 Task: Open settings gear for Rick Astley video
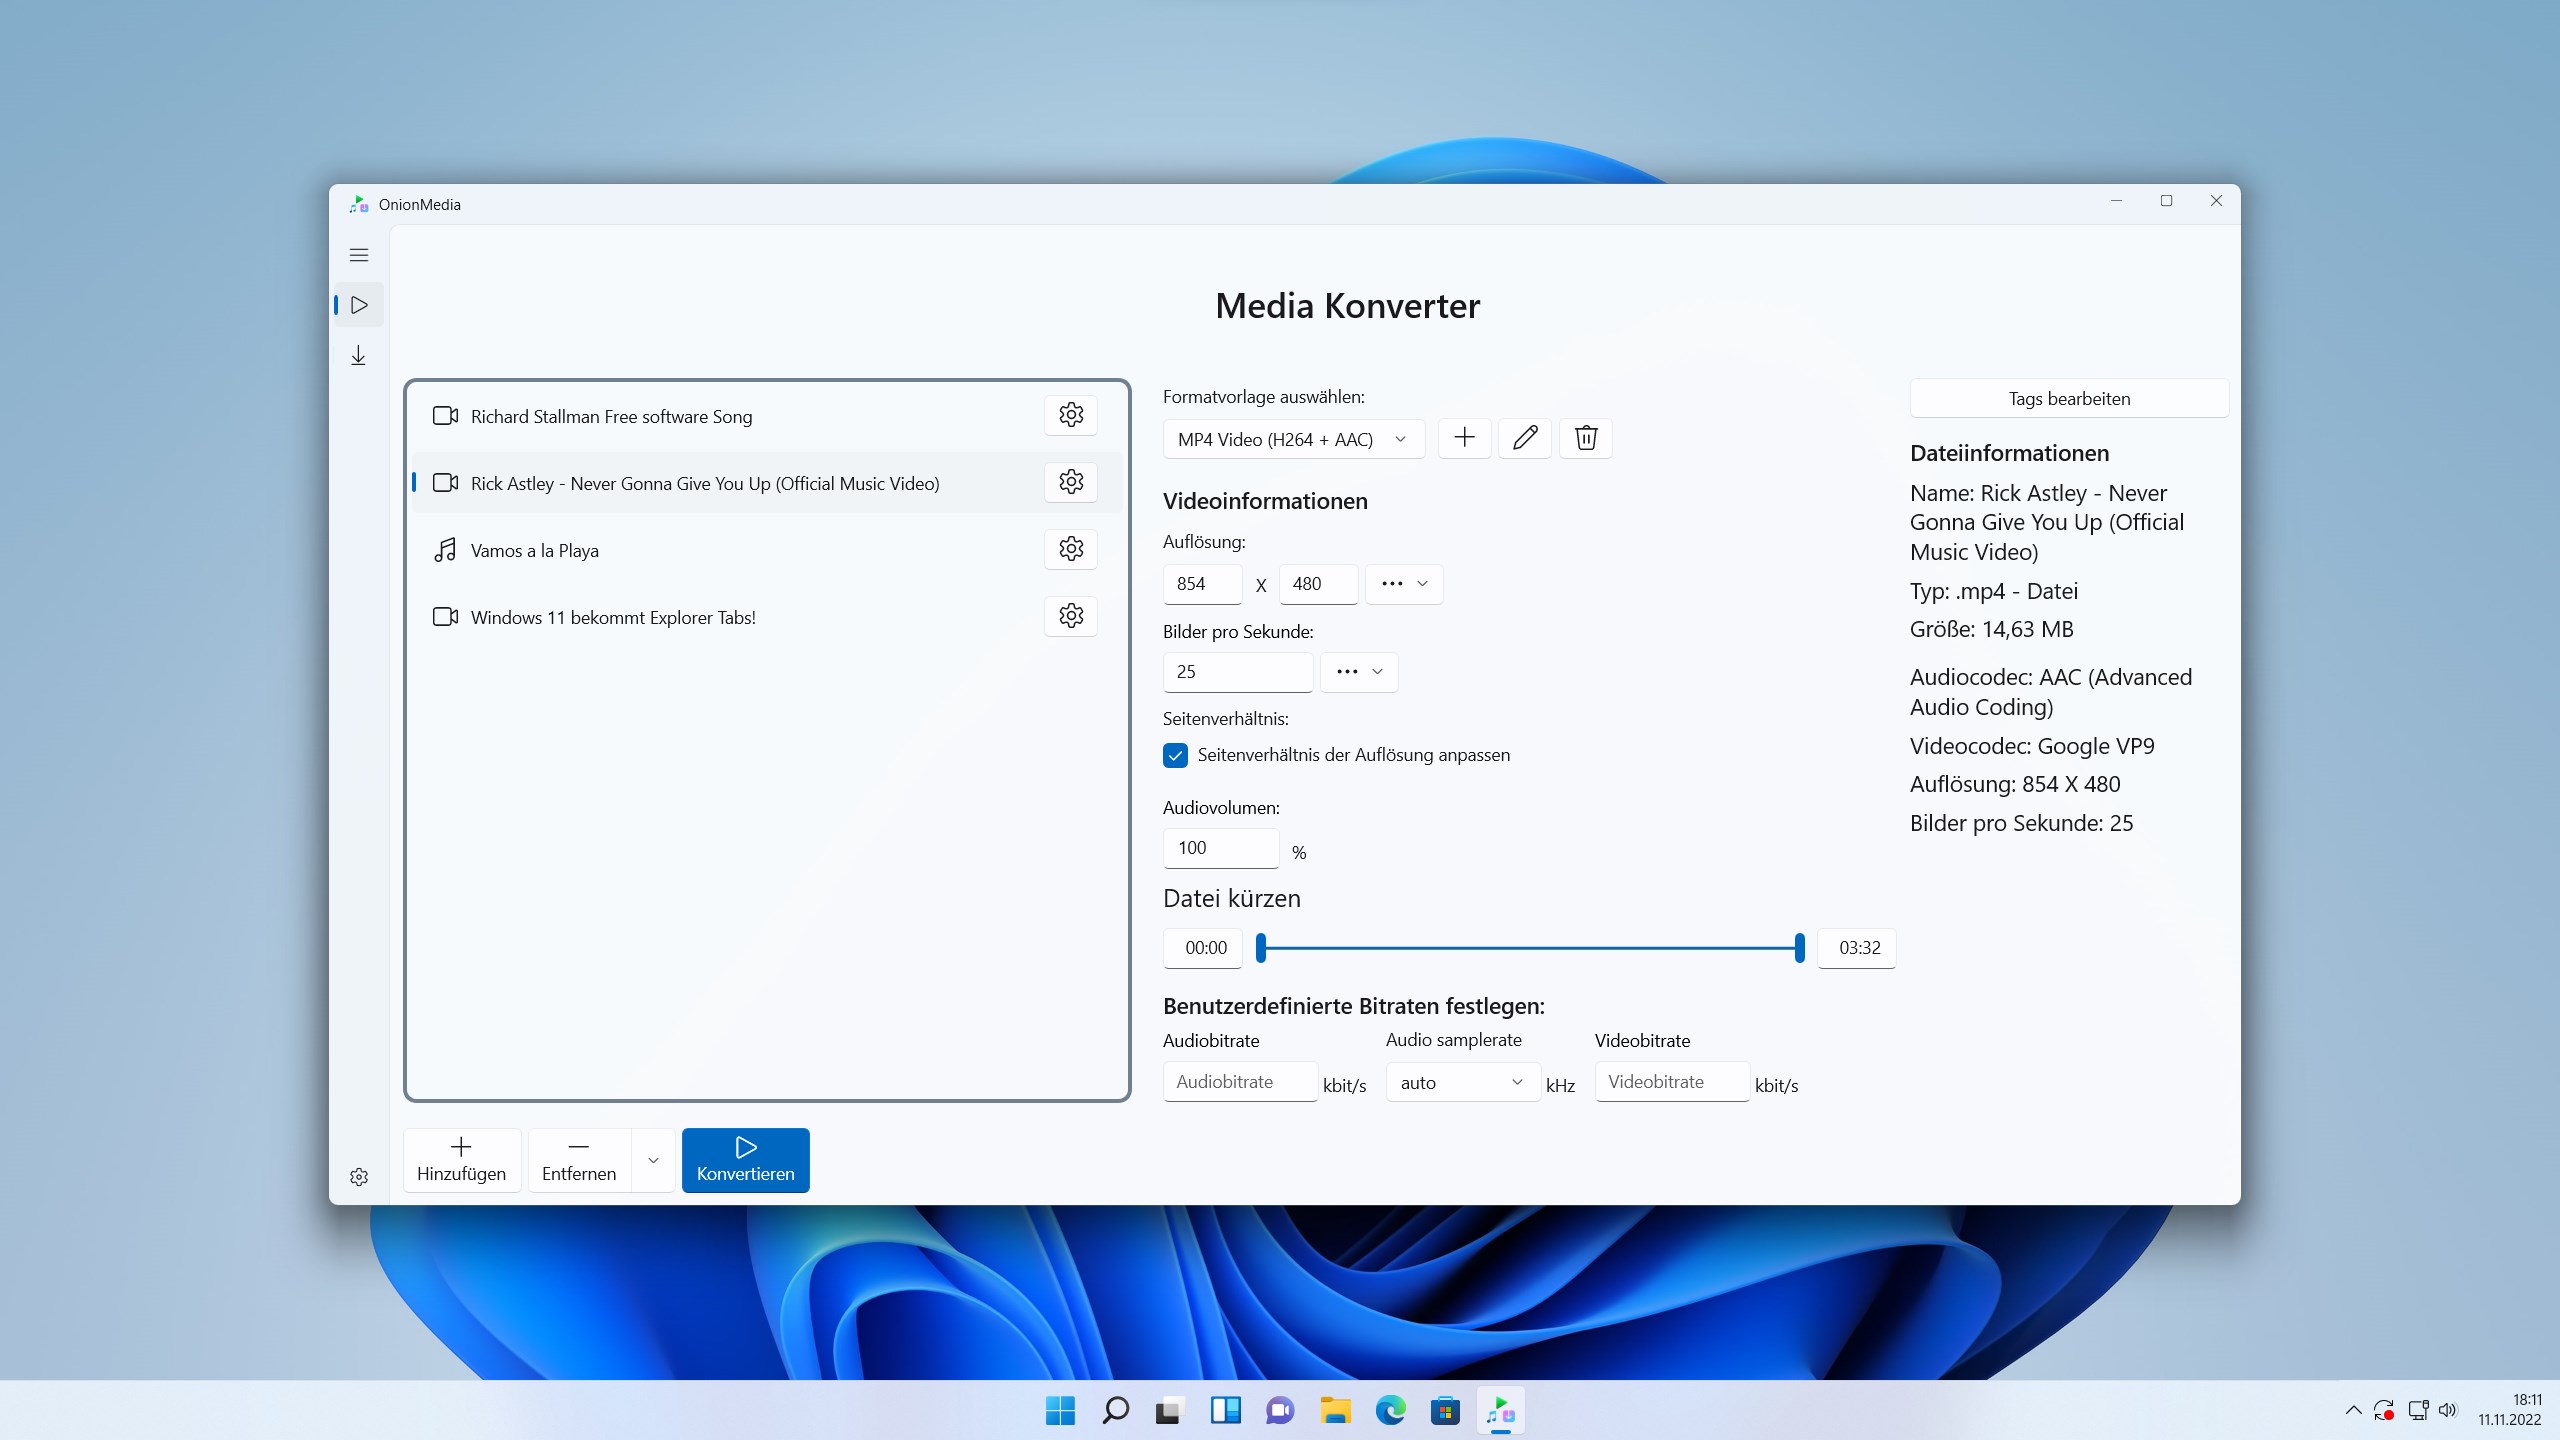tap(1071, 482)
